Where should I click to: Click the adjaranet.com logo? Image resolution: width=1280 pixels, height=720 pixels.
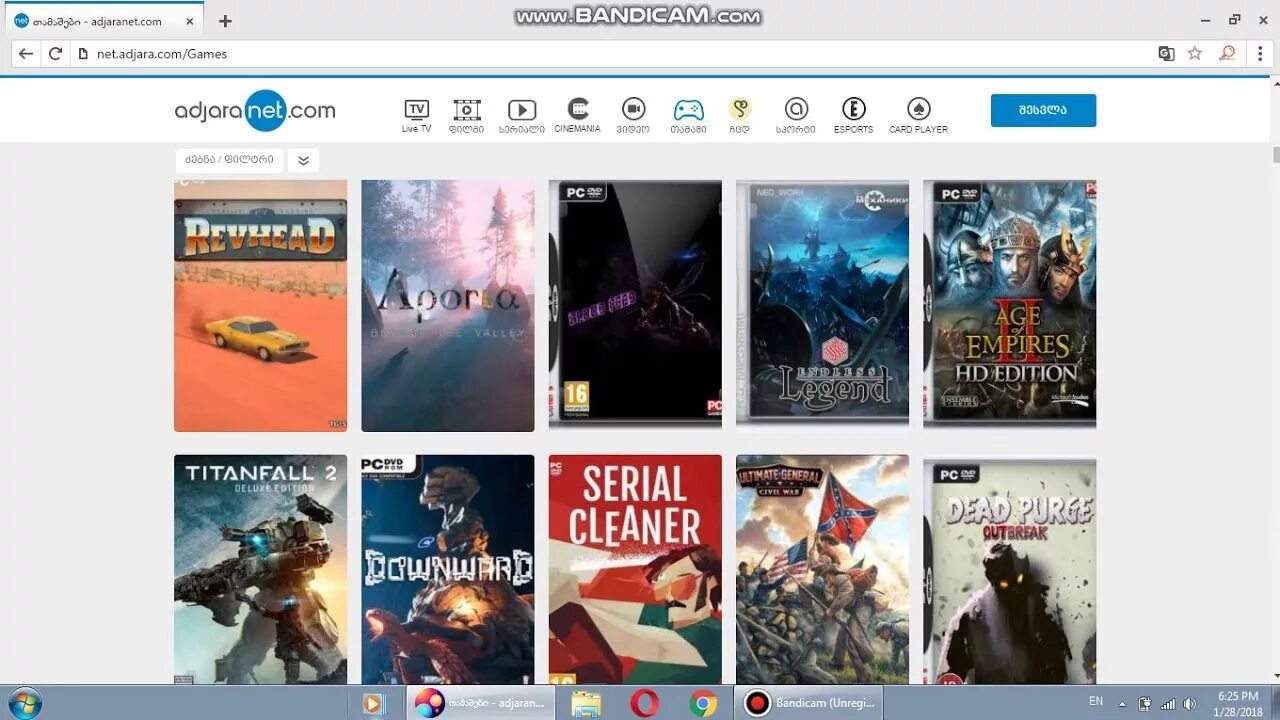[255, 110]
